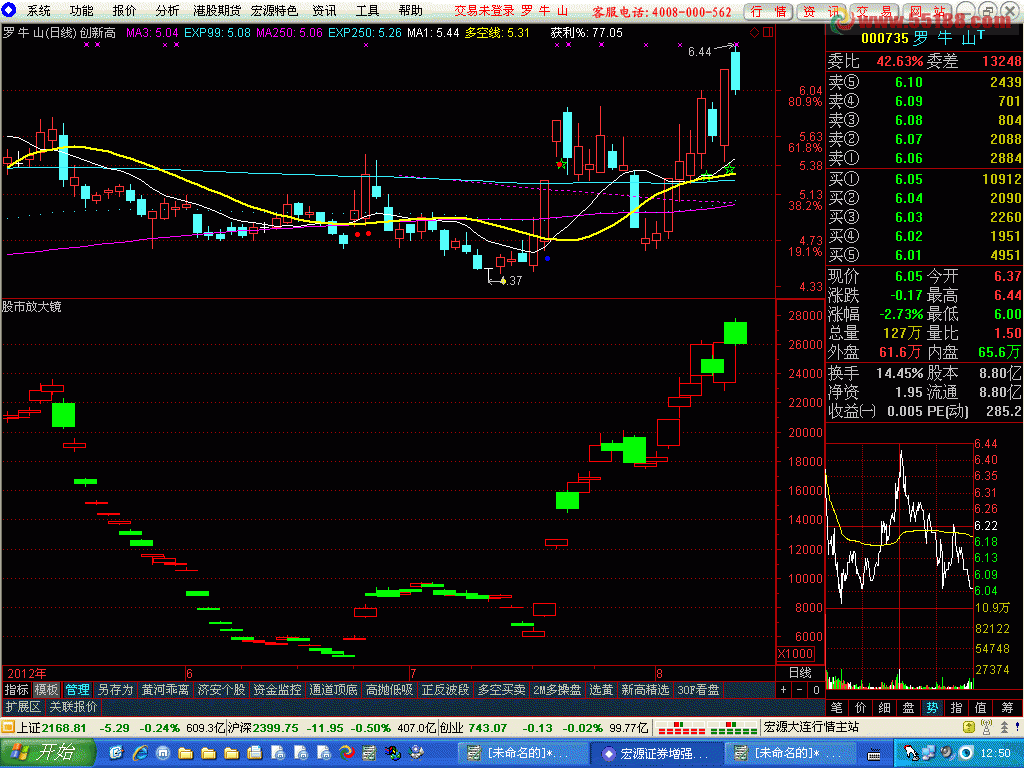Click the 网站 button in title bar

[x=927, y=11]
